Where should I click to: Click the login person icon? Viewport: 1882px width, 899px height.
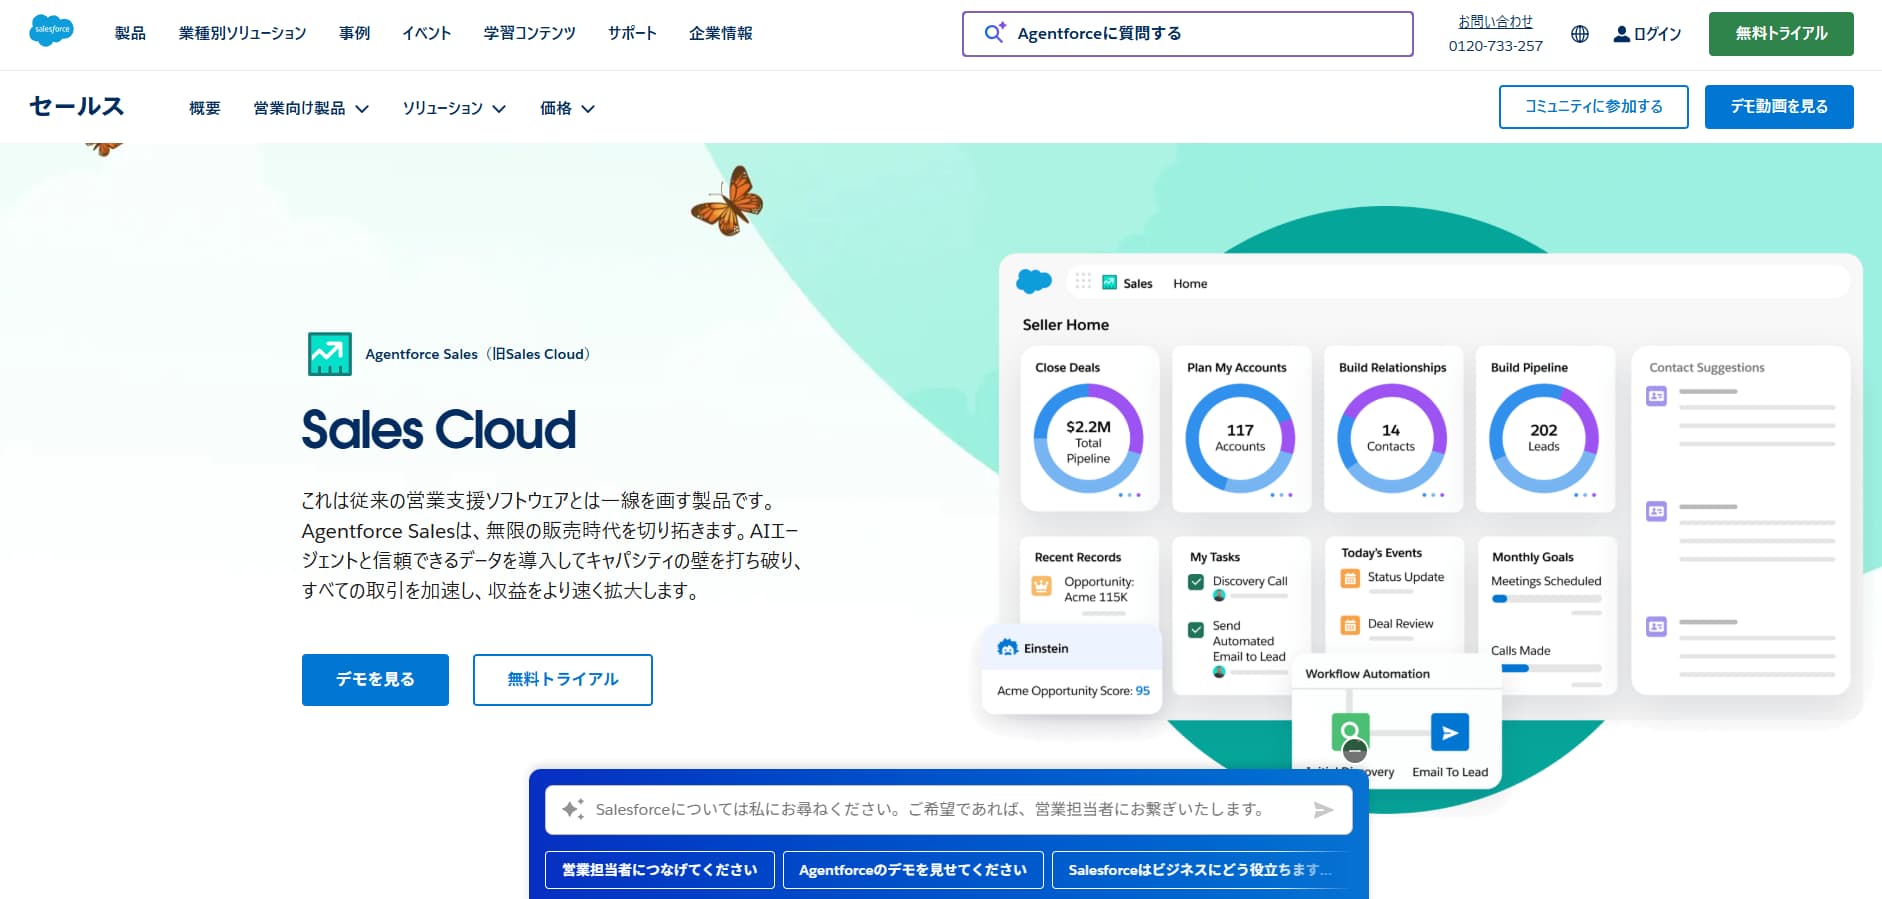pos(1621,34)
